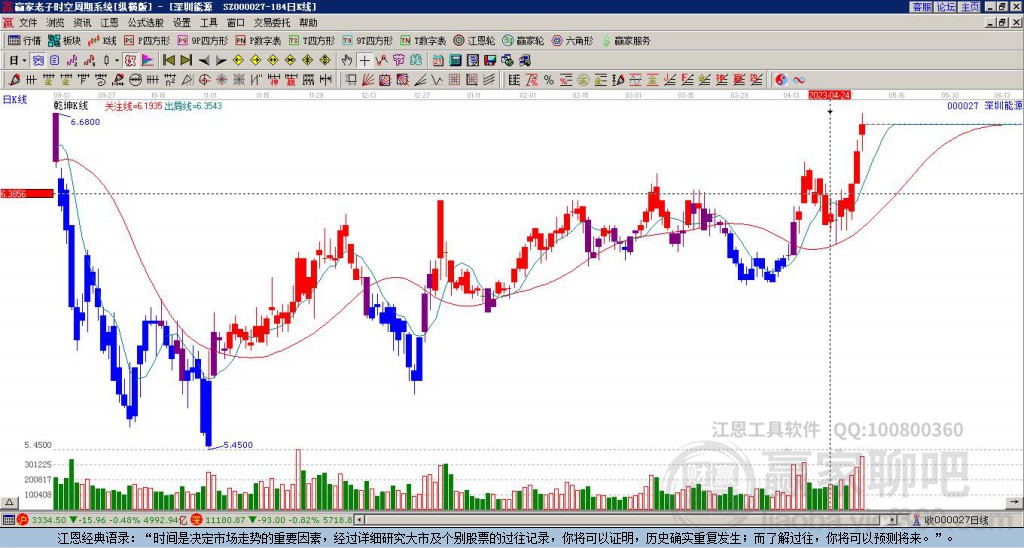This screenshot has width=1024, height=548.
Task: Open the 江恩 menu
Action: pyautogui.click(x=110, y=23)
